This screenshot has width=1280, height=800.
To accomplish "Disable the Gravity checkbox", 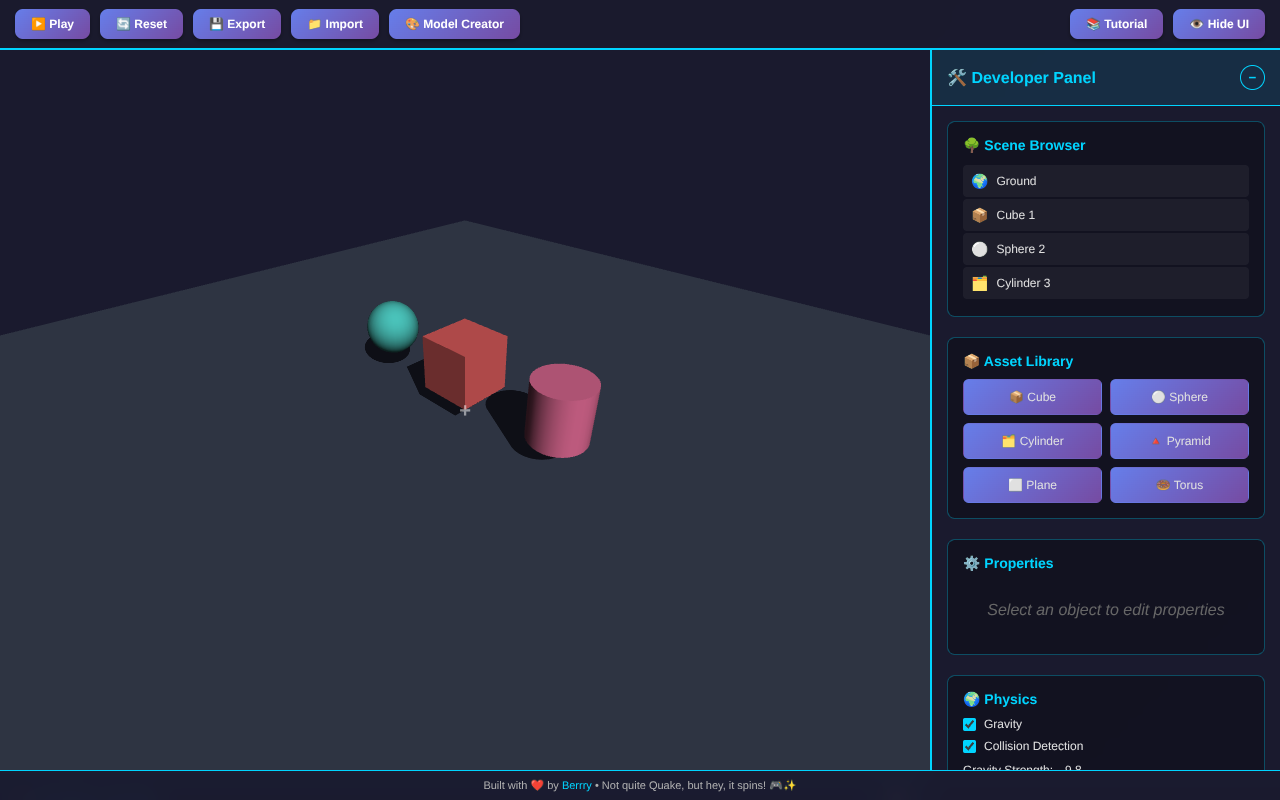I will click(969, 724).
